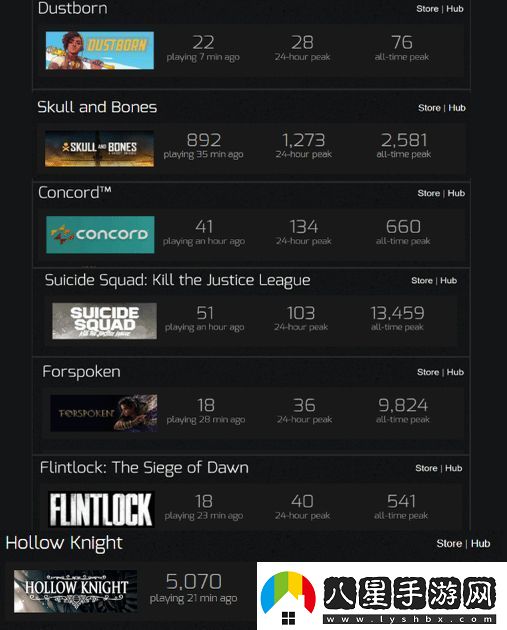Select the Suicide Squad banner image

[x=104, y=321]
